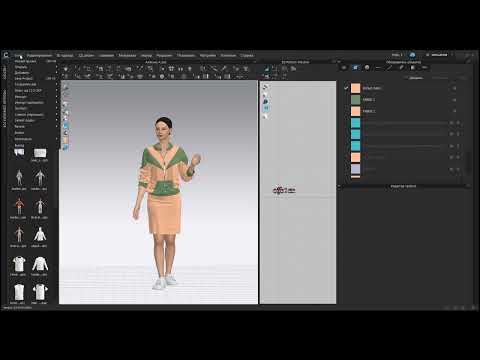Viewport: 480px width, 360px height.
Task: Click bottom icon of 3D window vertical toolbar
Action: click(66, 148)
